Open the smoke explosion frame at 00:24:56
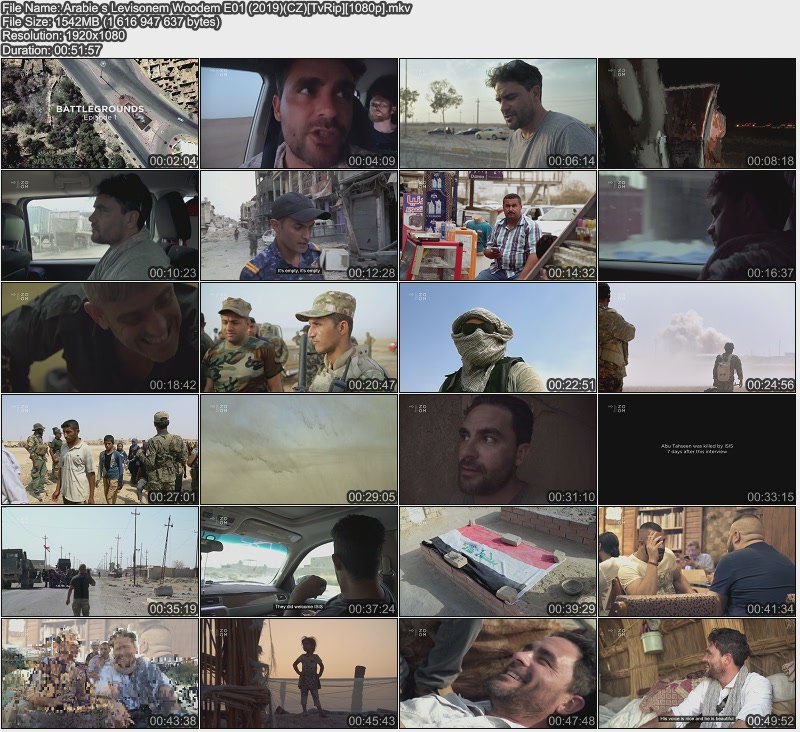The height and width of the screenshot is (732, 800). click(x=697, y=337)
